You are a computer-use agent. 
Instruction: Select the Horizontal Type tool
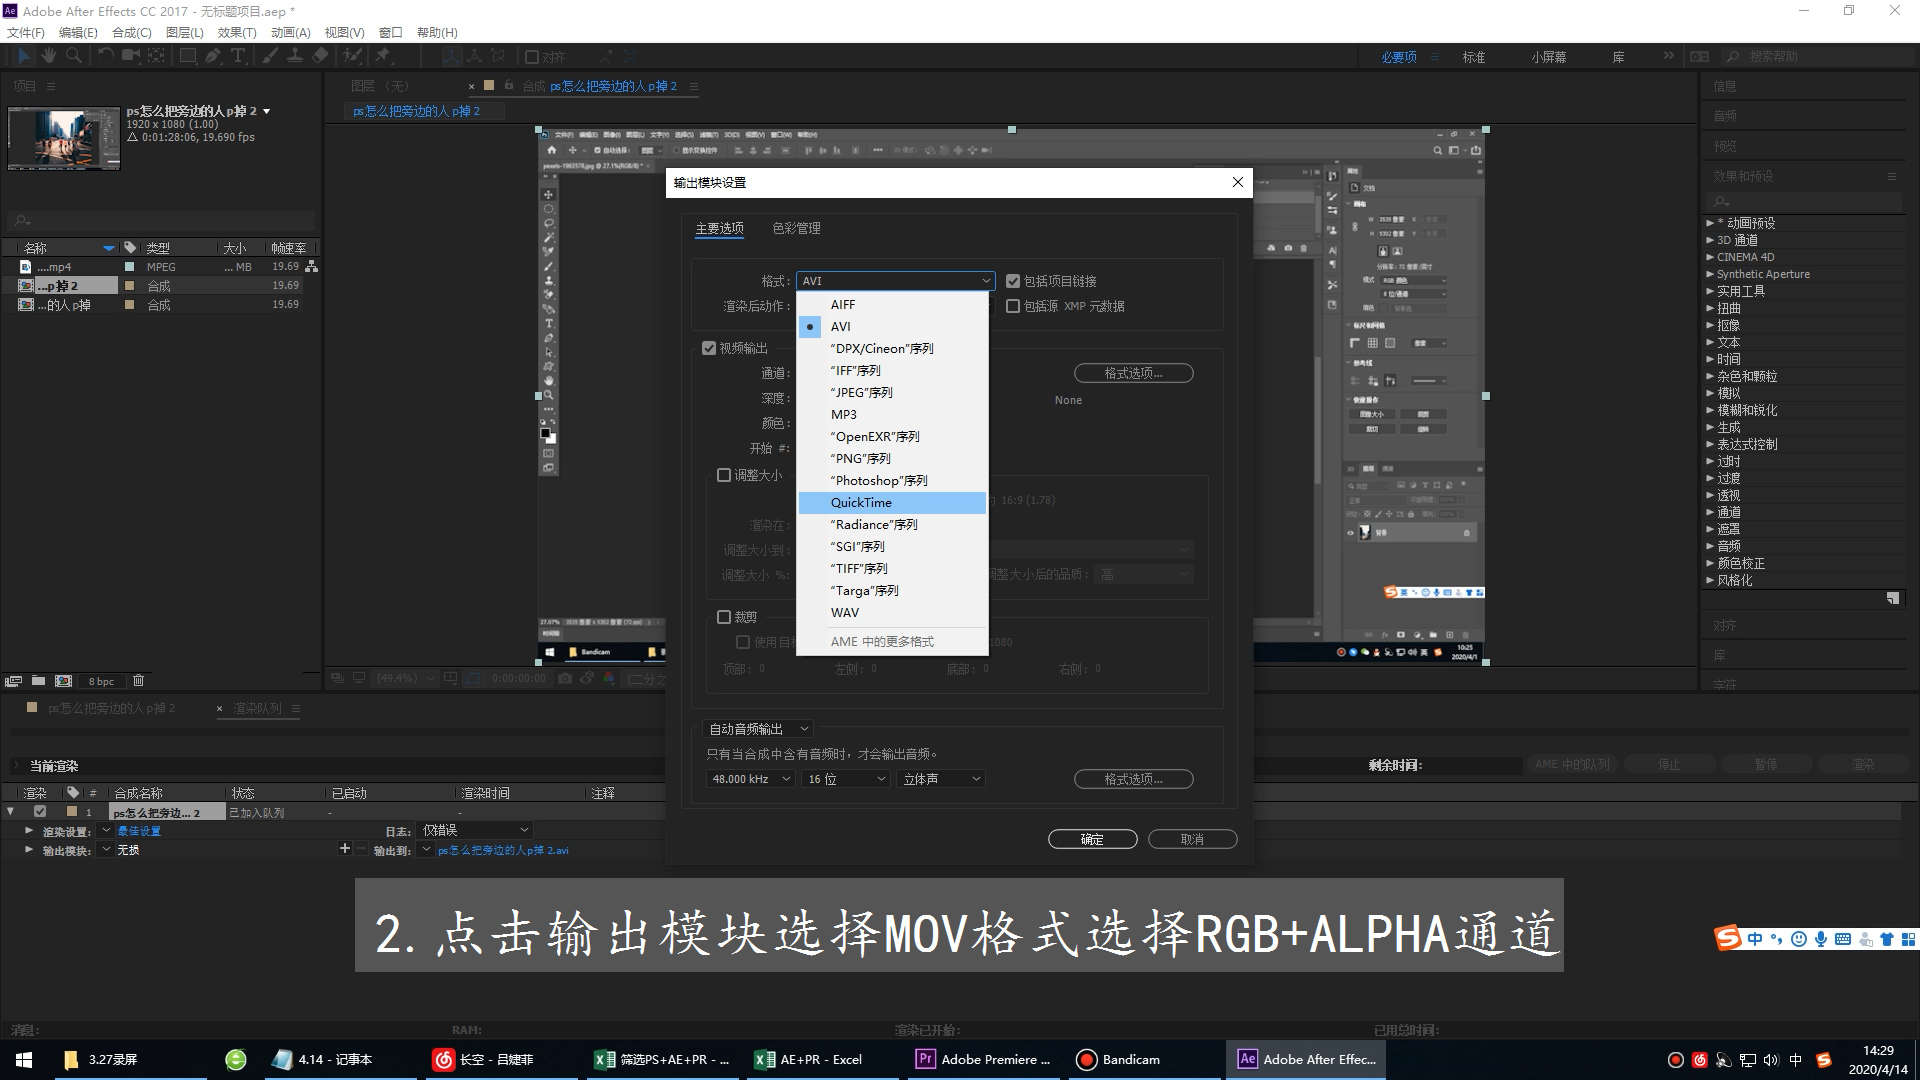pyautogui.click(x=238, y=56)
